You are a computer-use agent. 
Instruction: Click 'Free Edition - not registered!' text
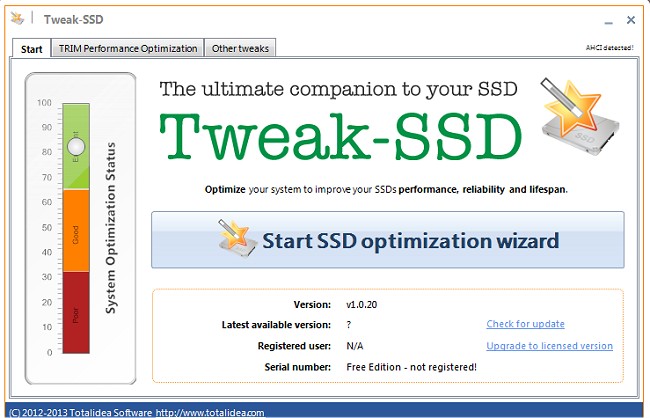pyautogui.click(x=411, y=367)
